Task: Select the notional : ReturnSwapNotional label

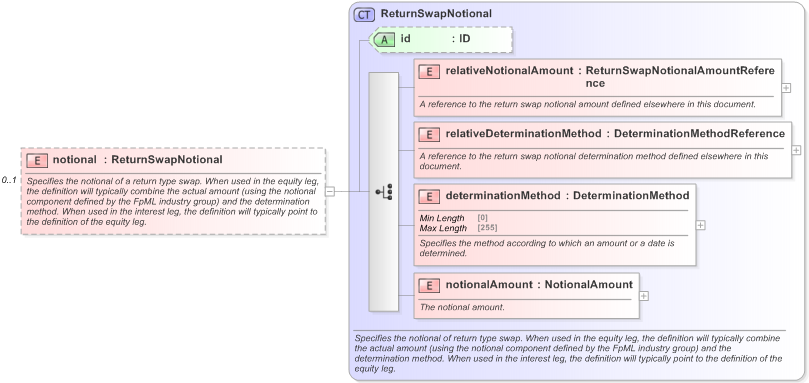Action: point(137,159)
